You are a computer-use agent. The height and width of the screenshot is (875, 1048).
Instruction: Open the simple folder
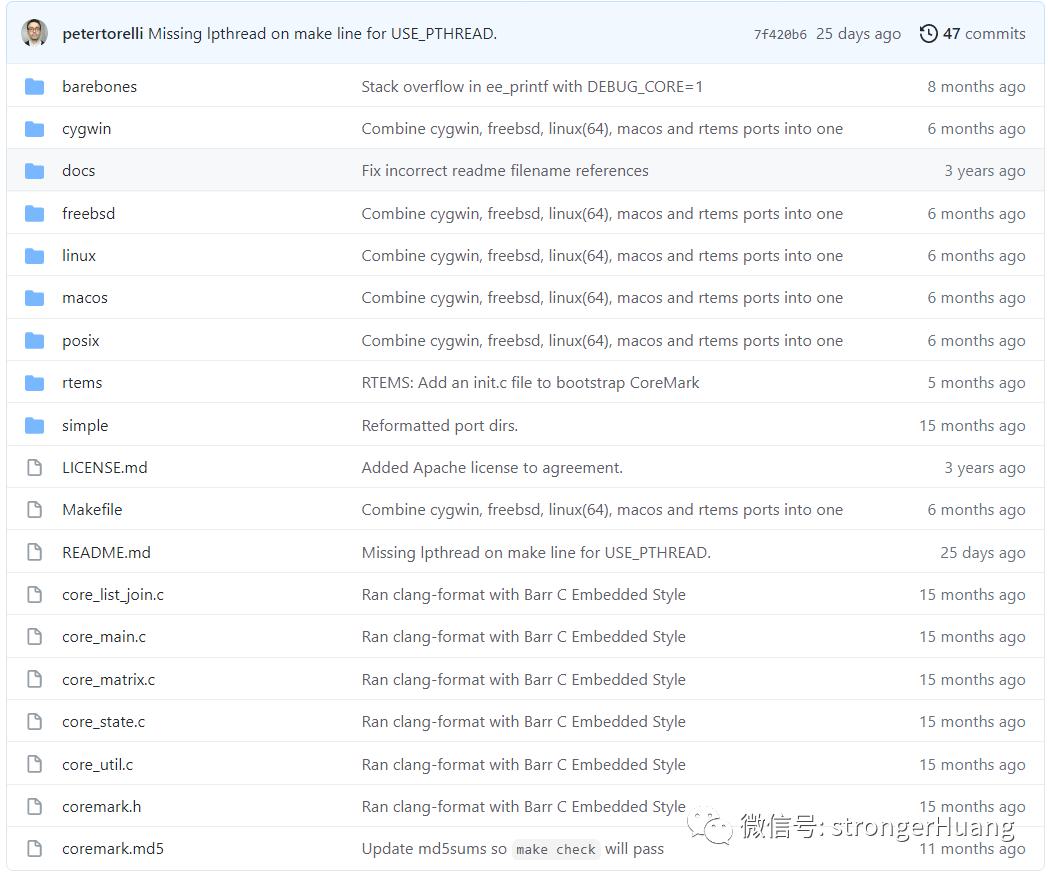[85, 425]
